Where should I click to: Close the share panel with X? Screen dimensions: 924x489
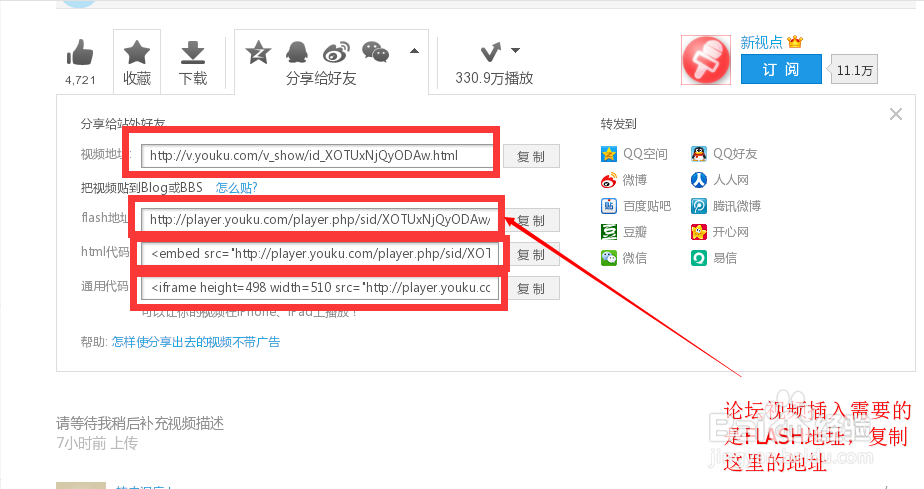[x=896, y=114]
